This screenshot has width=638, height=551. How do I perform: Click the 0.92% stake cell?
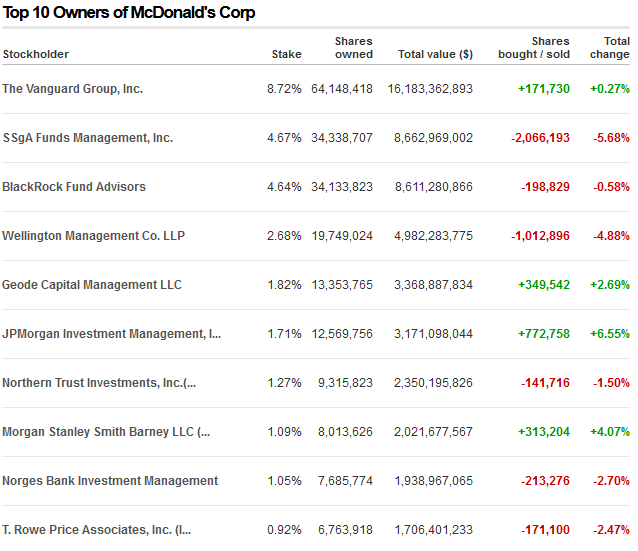coord(284,530)
